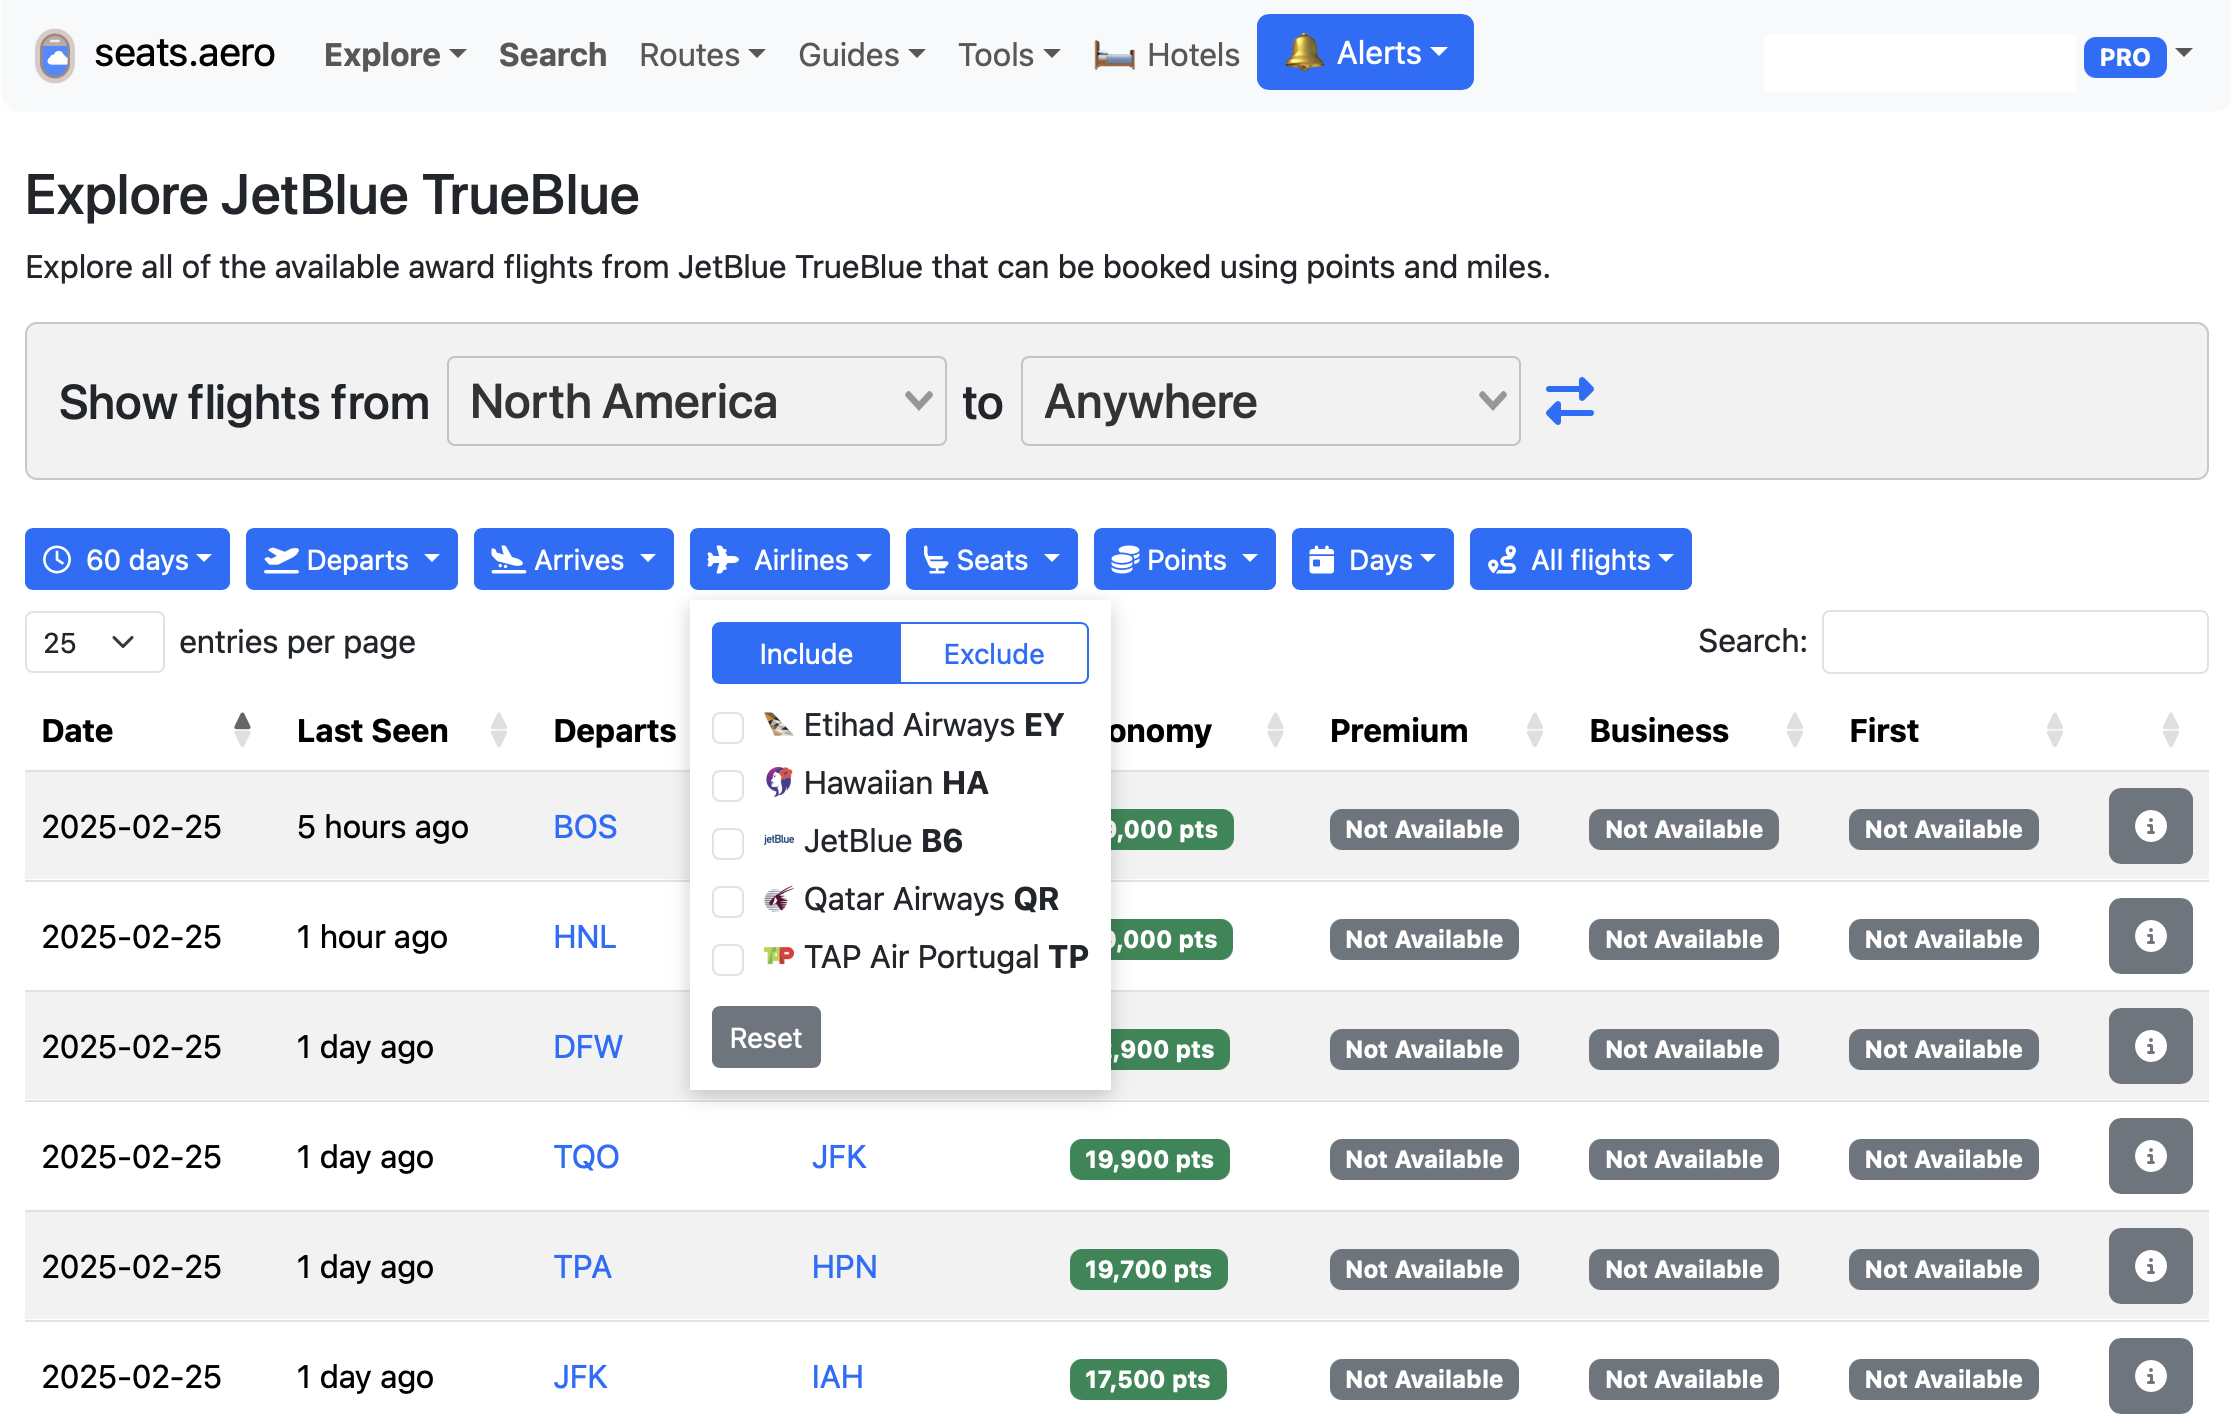
Task: Open the 60 days filter dropdown
Action: pyautogui.click(x=127, y=559)
